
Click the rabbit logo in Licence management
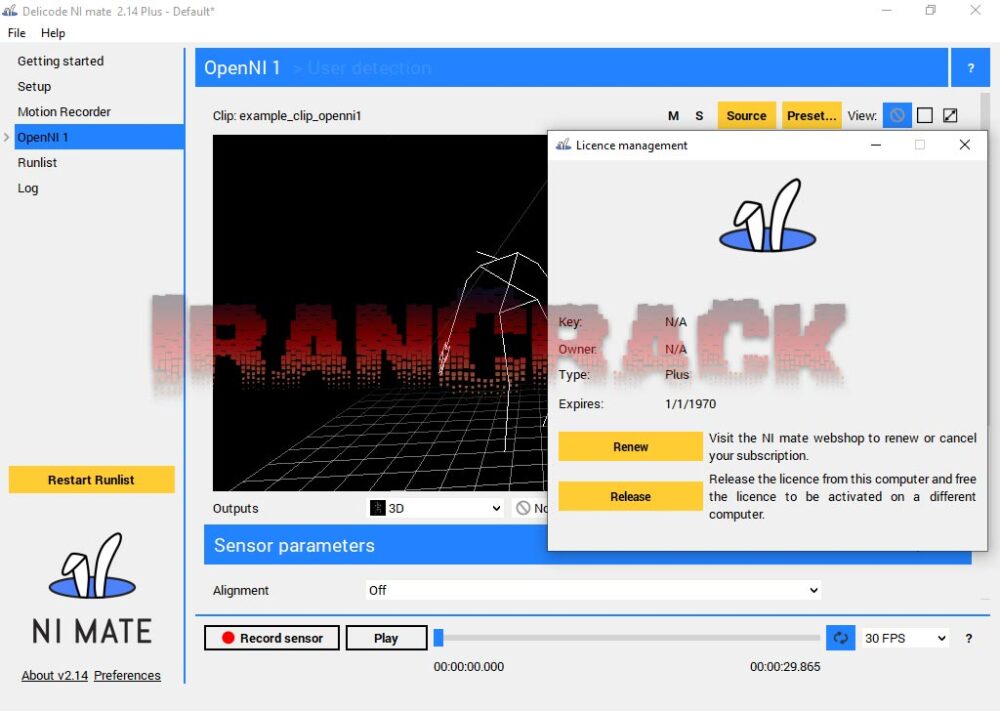tap(768, 217)
